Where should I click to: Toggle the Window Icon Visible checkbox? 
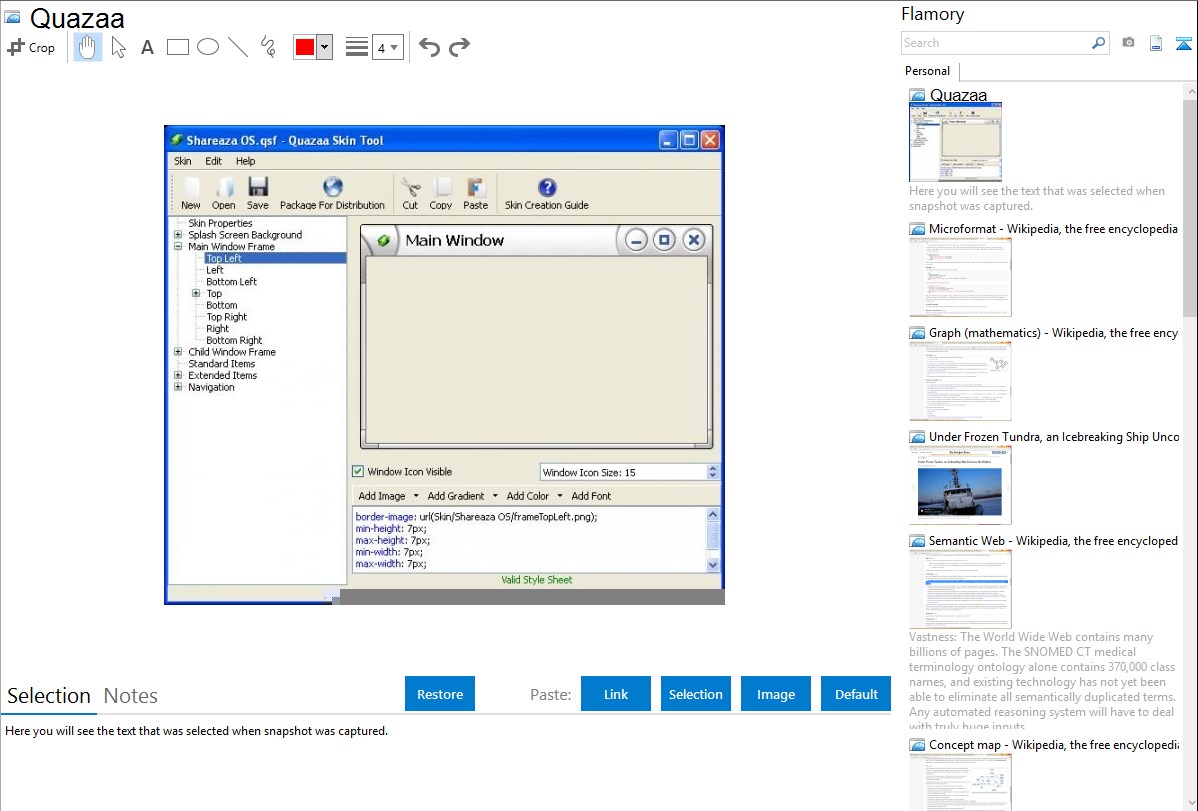tap(358, 472)
